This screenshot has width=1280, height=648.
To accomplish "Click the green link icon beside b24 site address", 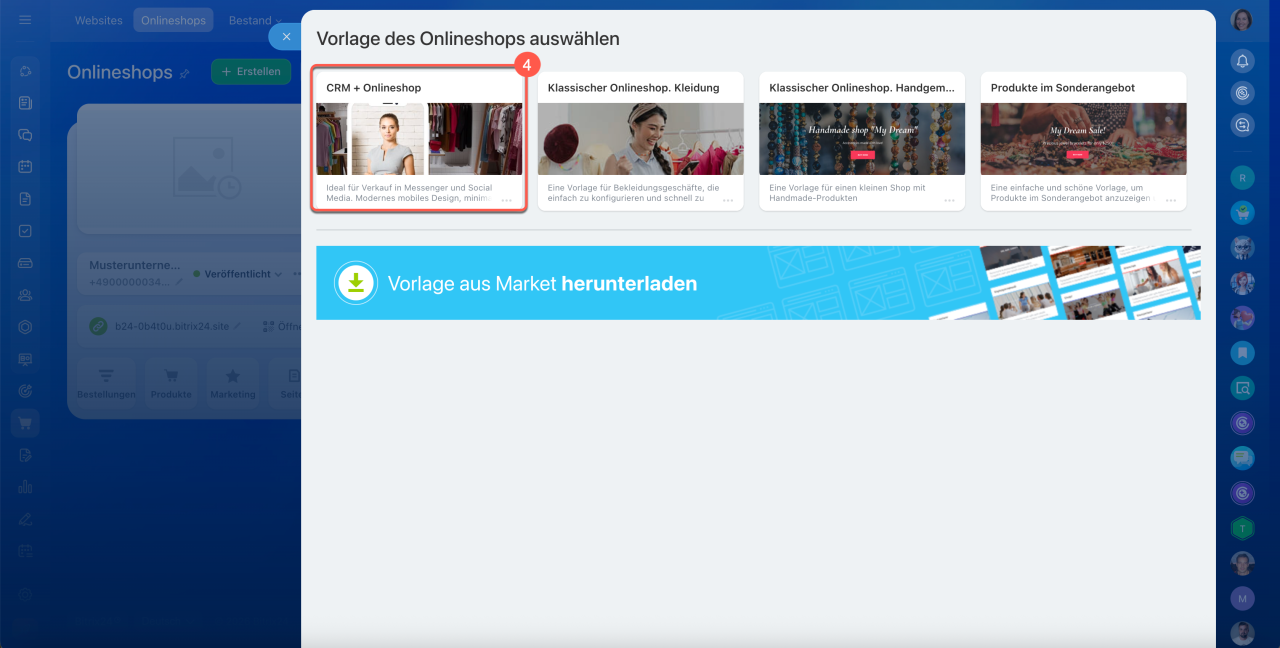I will pyautogui.click(x=98, y=326).
